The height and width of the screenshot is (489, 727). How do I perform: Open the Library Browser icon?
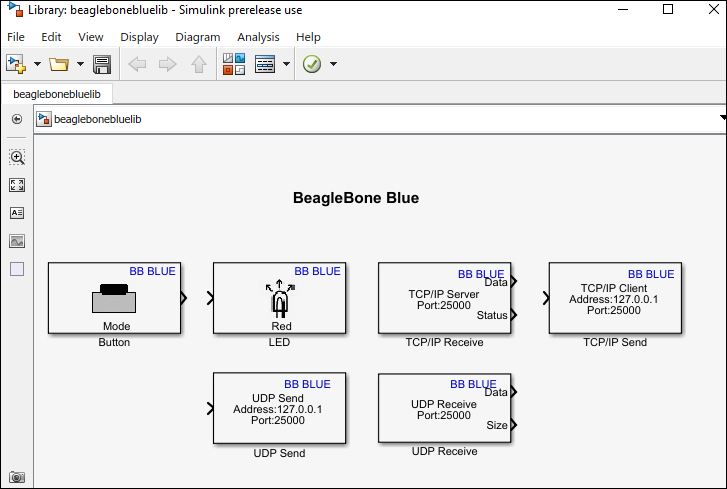[233, 64]
